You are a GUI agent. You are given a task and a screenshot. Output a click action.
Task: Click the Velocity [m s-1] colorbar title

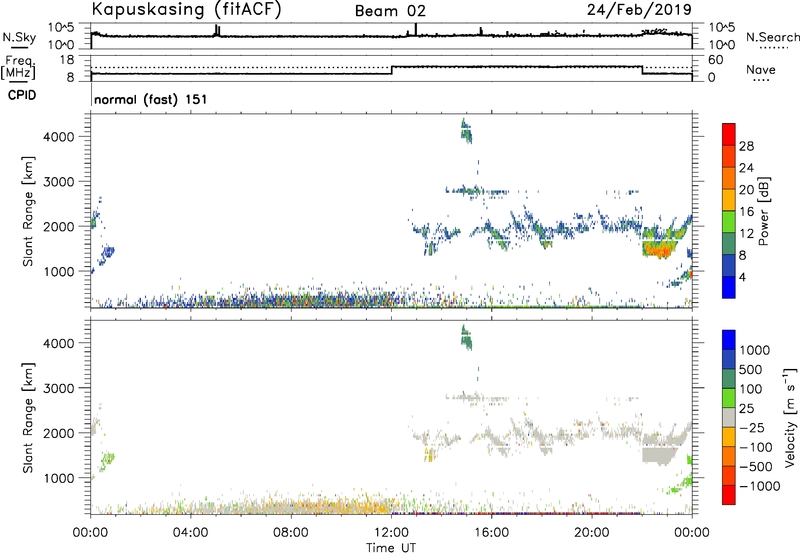[790, 417]
